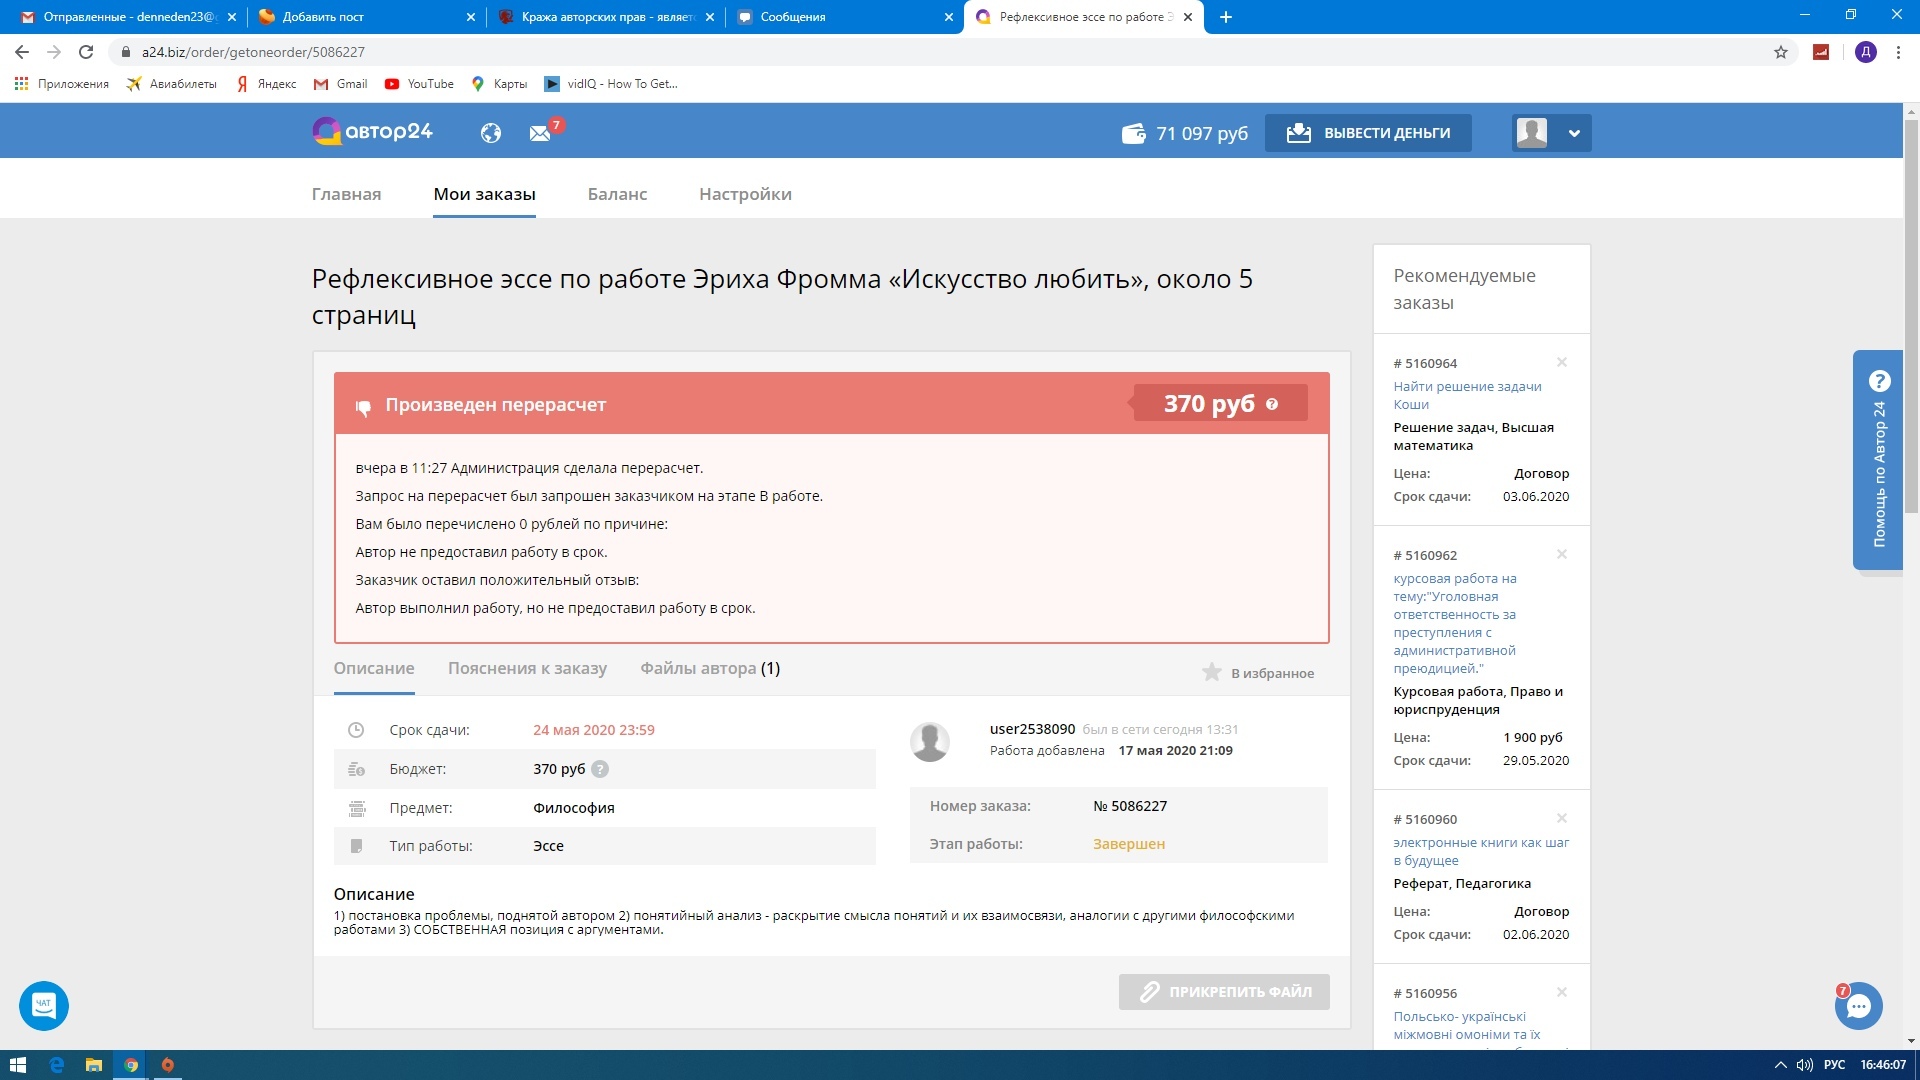Select the Описание order tab

tap(374, 669)
